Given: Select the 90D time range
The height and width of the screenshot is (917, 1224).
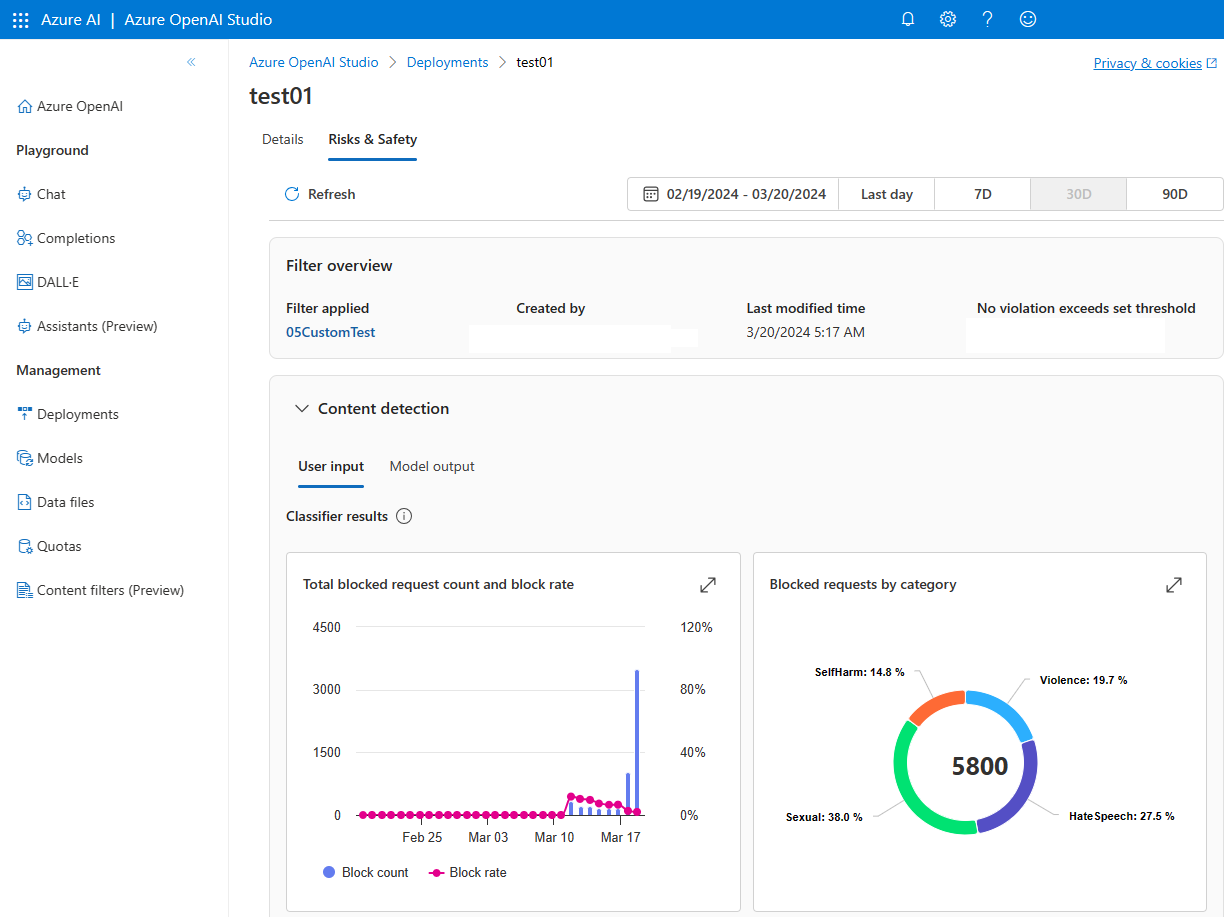Looking at the screenshot, I should tap(1175, 194).
